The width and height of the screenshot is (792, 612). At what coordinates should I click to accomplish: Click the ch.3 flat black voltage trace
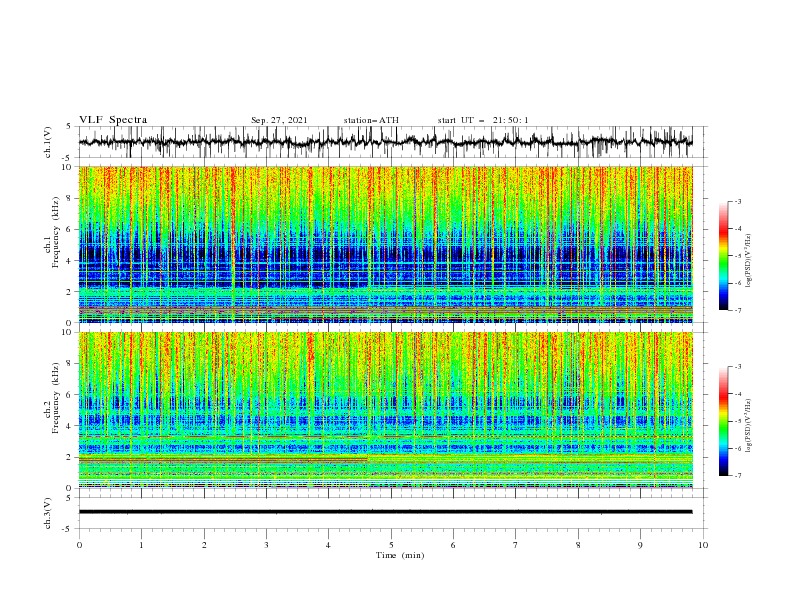point(385,512)
